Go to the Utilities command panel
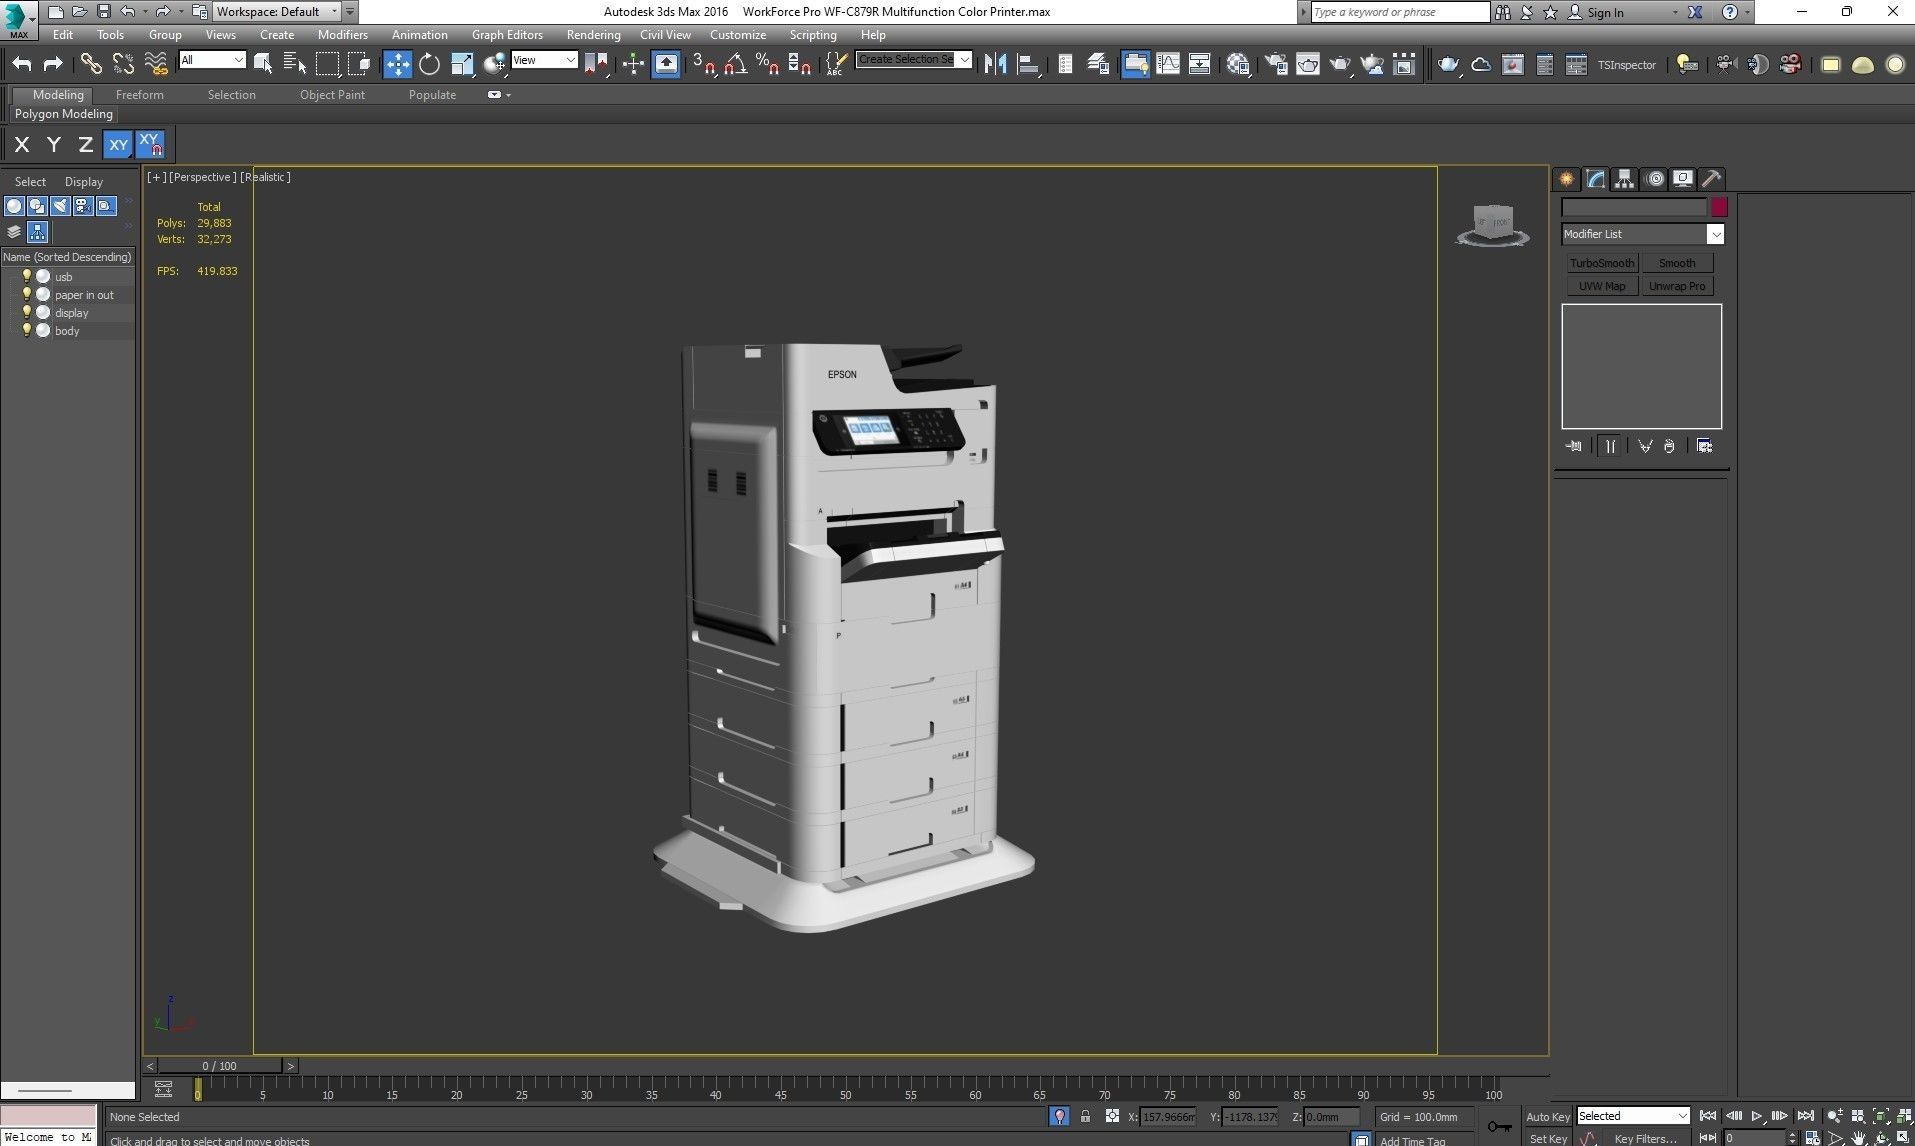 click(1712, 179)
